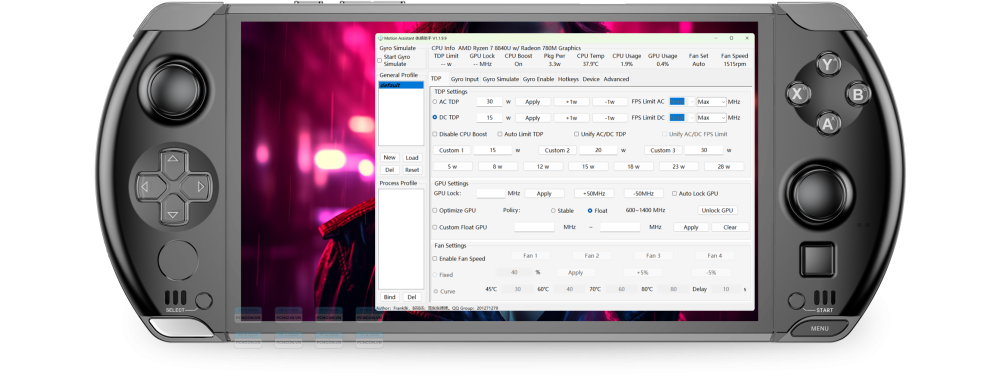
Task: Click Apply next to GPU Lock field
Action: (544, 193)
